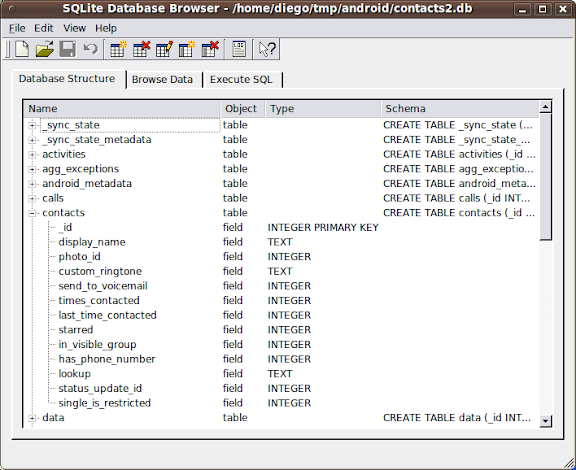This screenshot has width=576, height=470.
Task: Expand the data table node
Action: coord(32,418)
